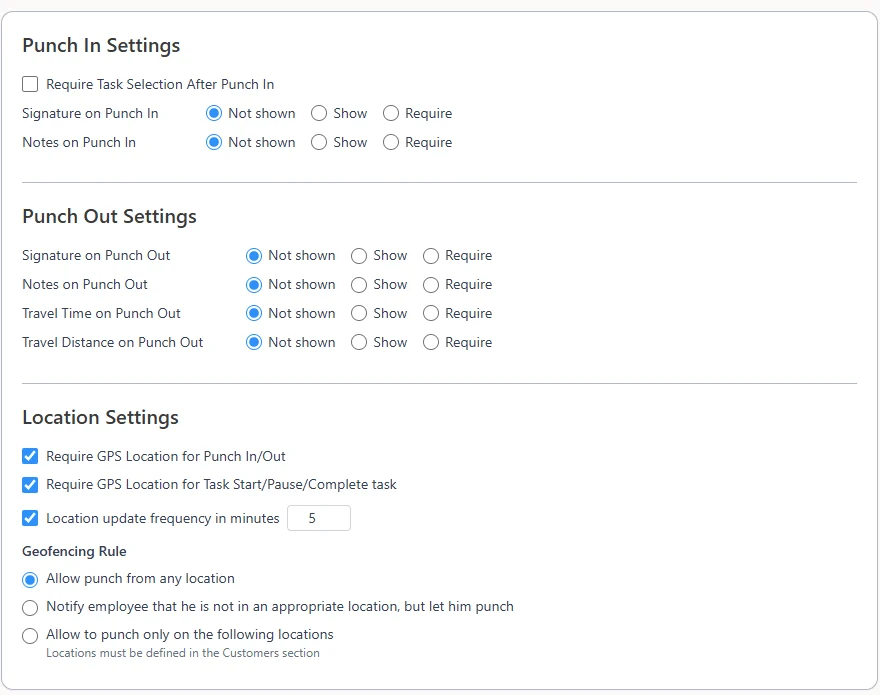Click the Travel Distance on Punch Out label
880x695 pixels.
113,342
